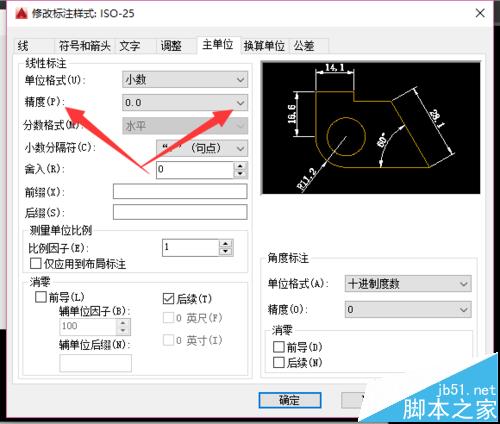This screenshot has height=424, width=500.
Task: Decrease the 舍入(R) value with down arrow
Action: [x=240, y=174]
